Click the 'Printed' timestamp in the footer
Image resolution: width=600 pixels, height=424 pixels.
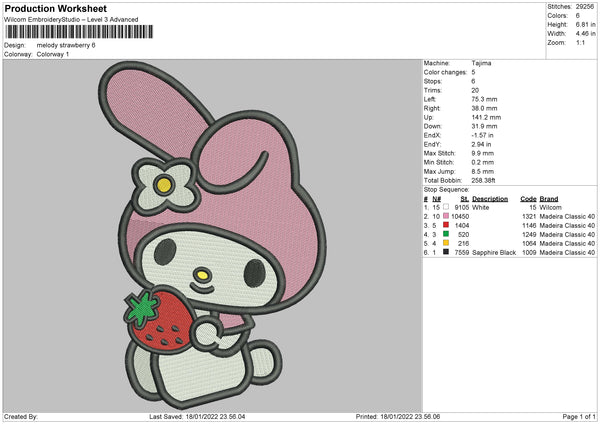[x=398, y=416]
